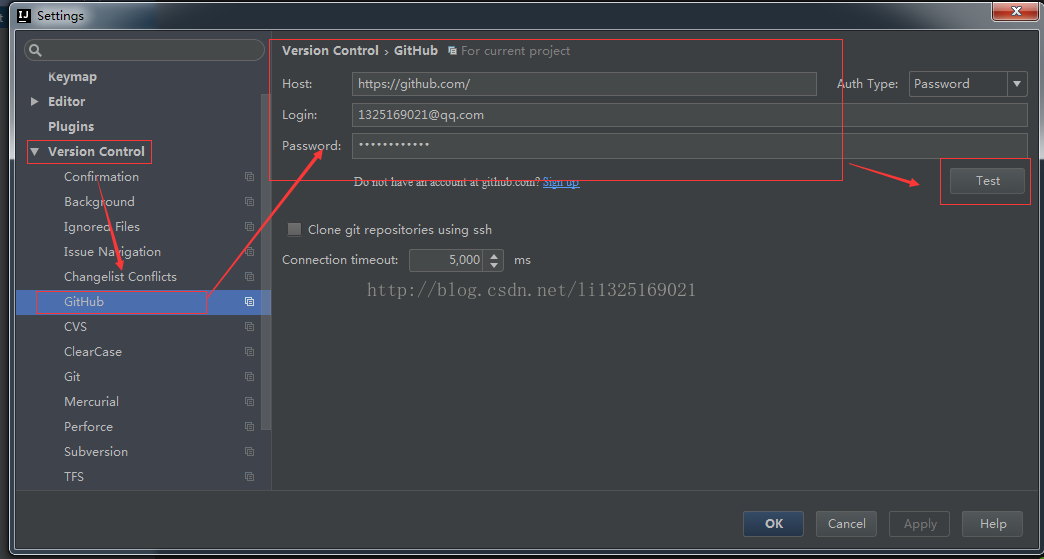
Task: Click into the Login field
Action: [x=690, y=115]
